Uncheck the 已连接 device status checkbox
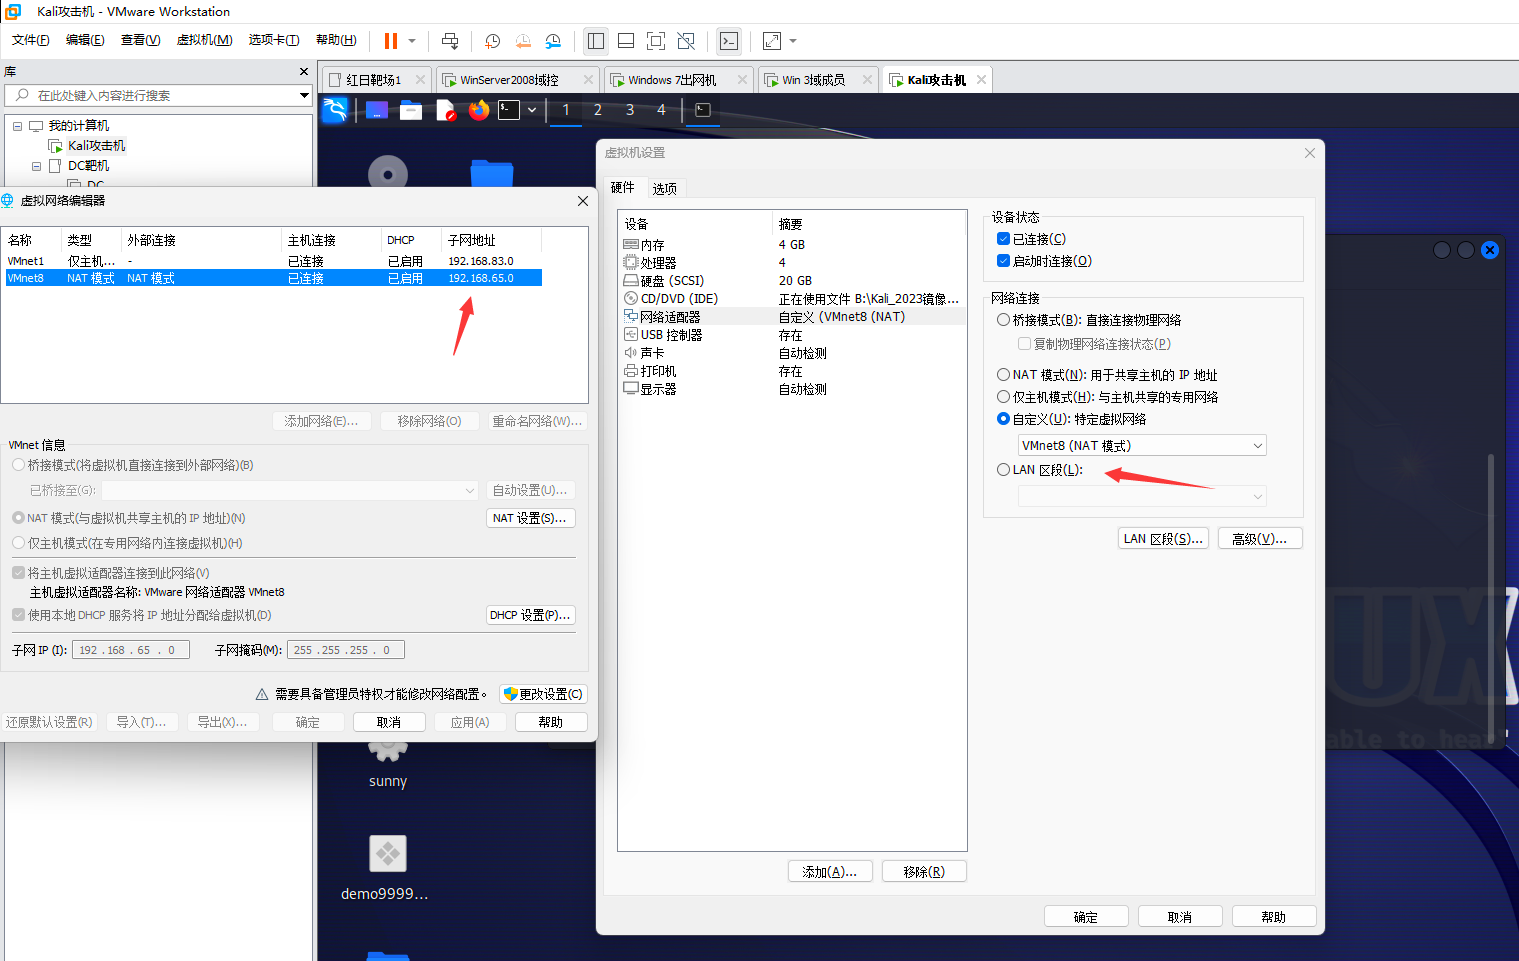The width and height of the screenshot is (1519, 961). pos(1003,239)
